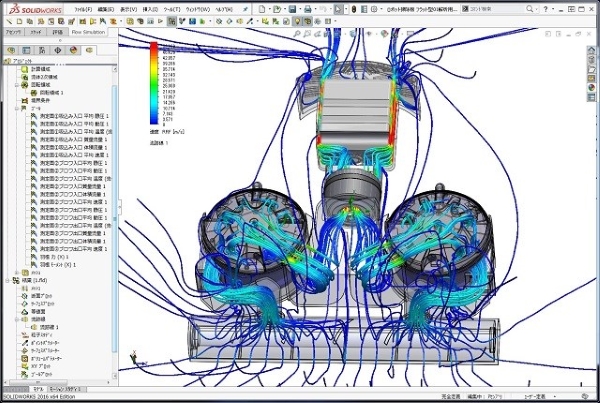
Task: Open the 挿入(I) menu
Action: point(150,9)
